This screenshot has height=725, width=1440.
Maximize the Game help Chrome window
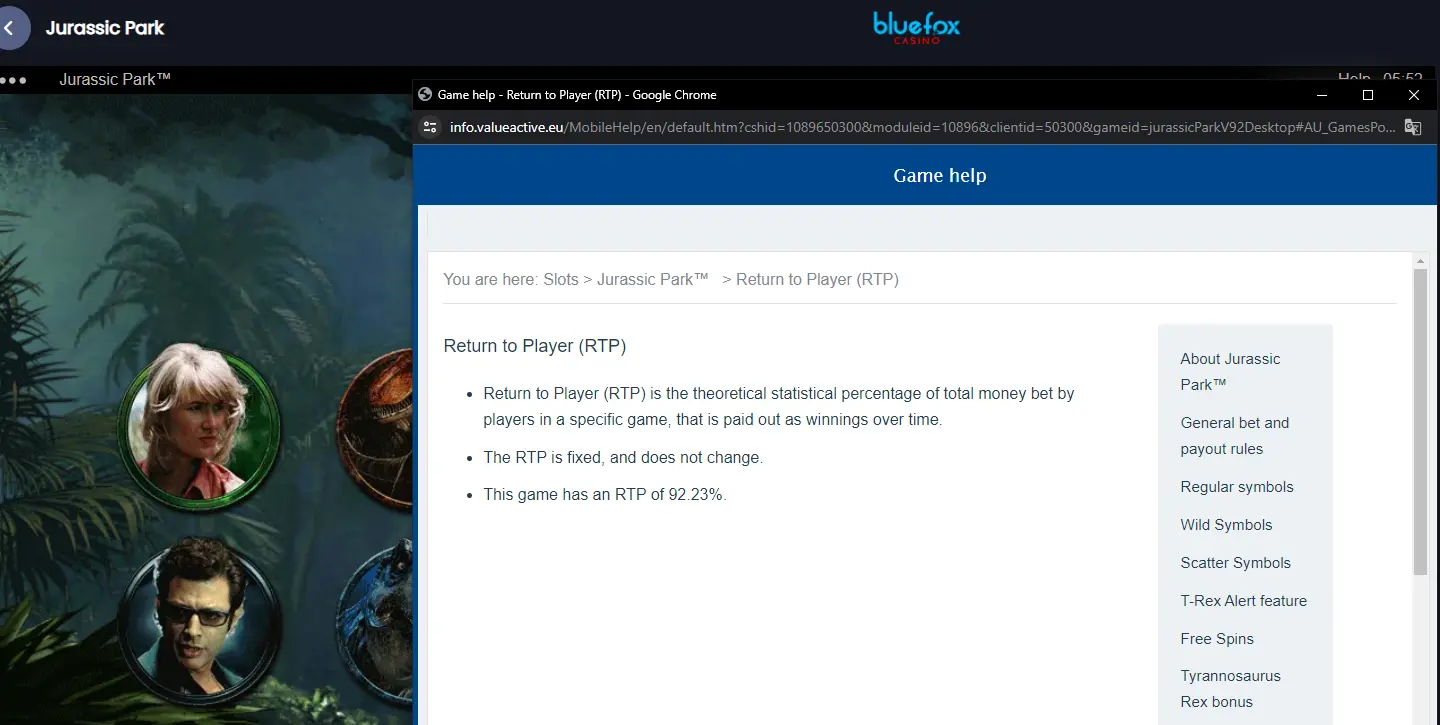(x=1368, y=95)
